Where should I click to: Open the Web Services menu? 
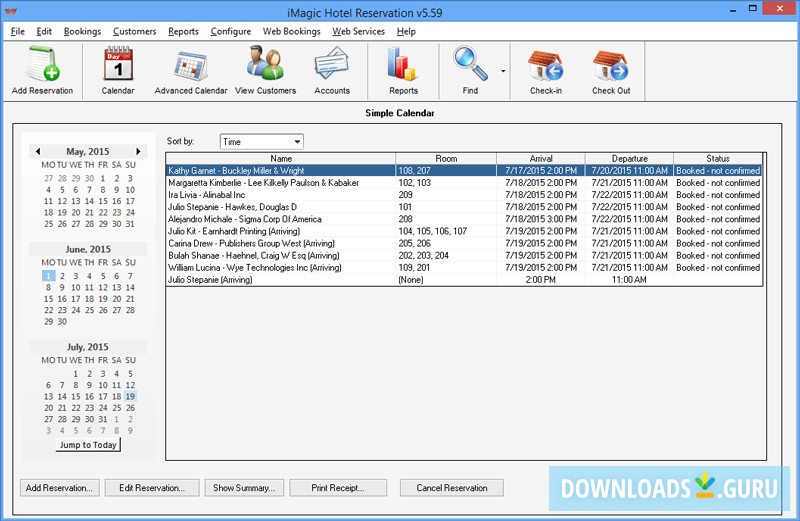pyautogui.click(x=358, y=31)
